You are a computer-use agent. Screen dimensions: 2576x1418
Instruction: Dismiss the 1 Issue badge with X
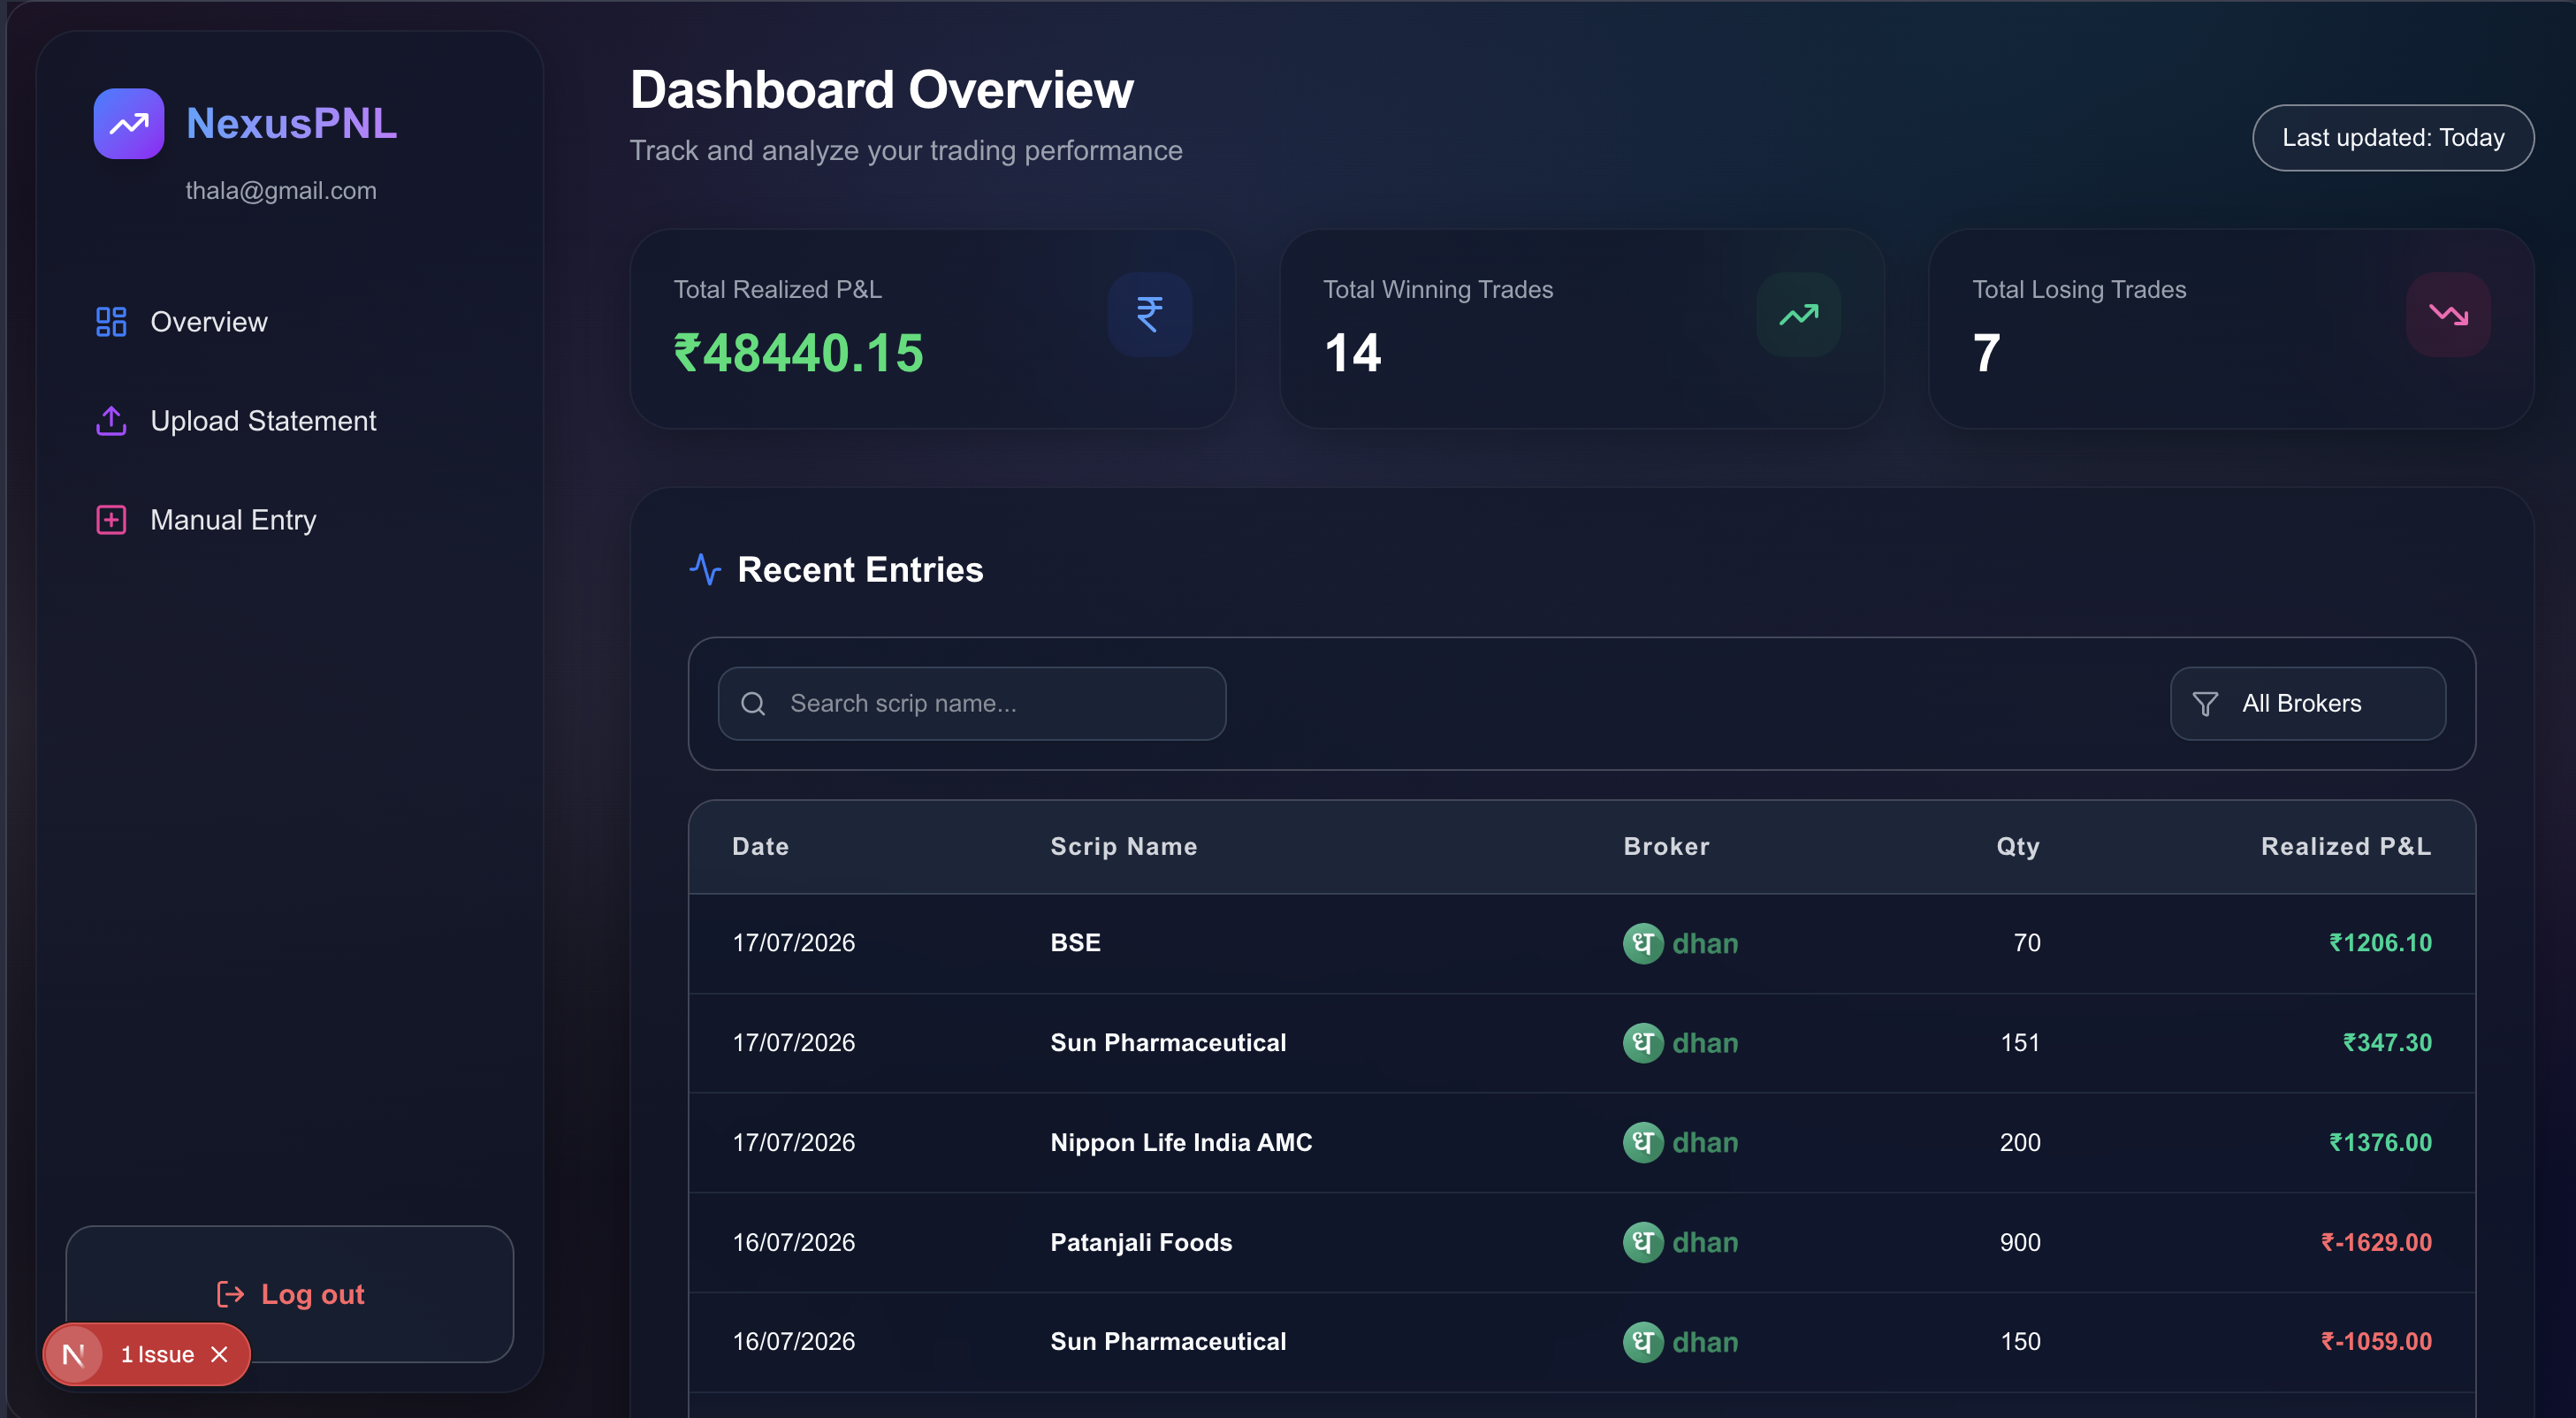click(219, 1354)
